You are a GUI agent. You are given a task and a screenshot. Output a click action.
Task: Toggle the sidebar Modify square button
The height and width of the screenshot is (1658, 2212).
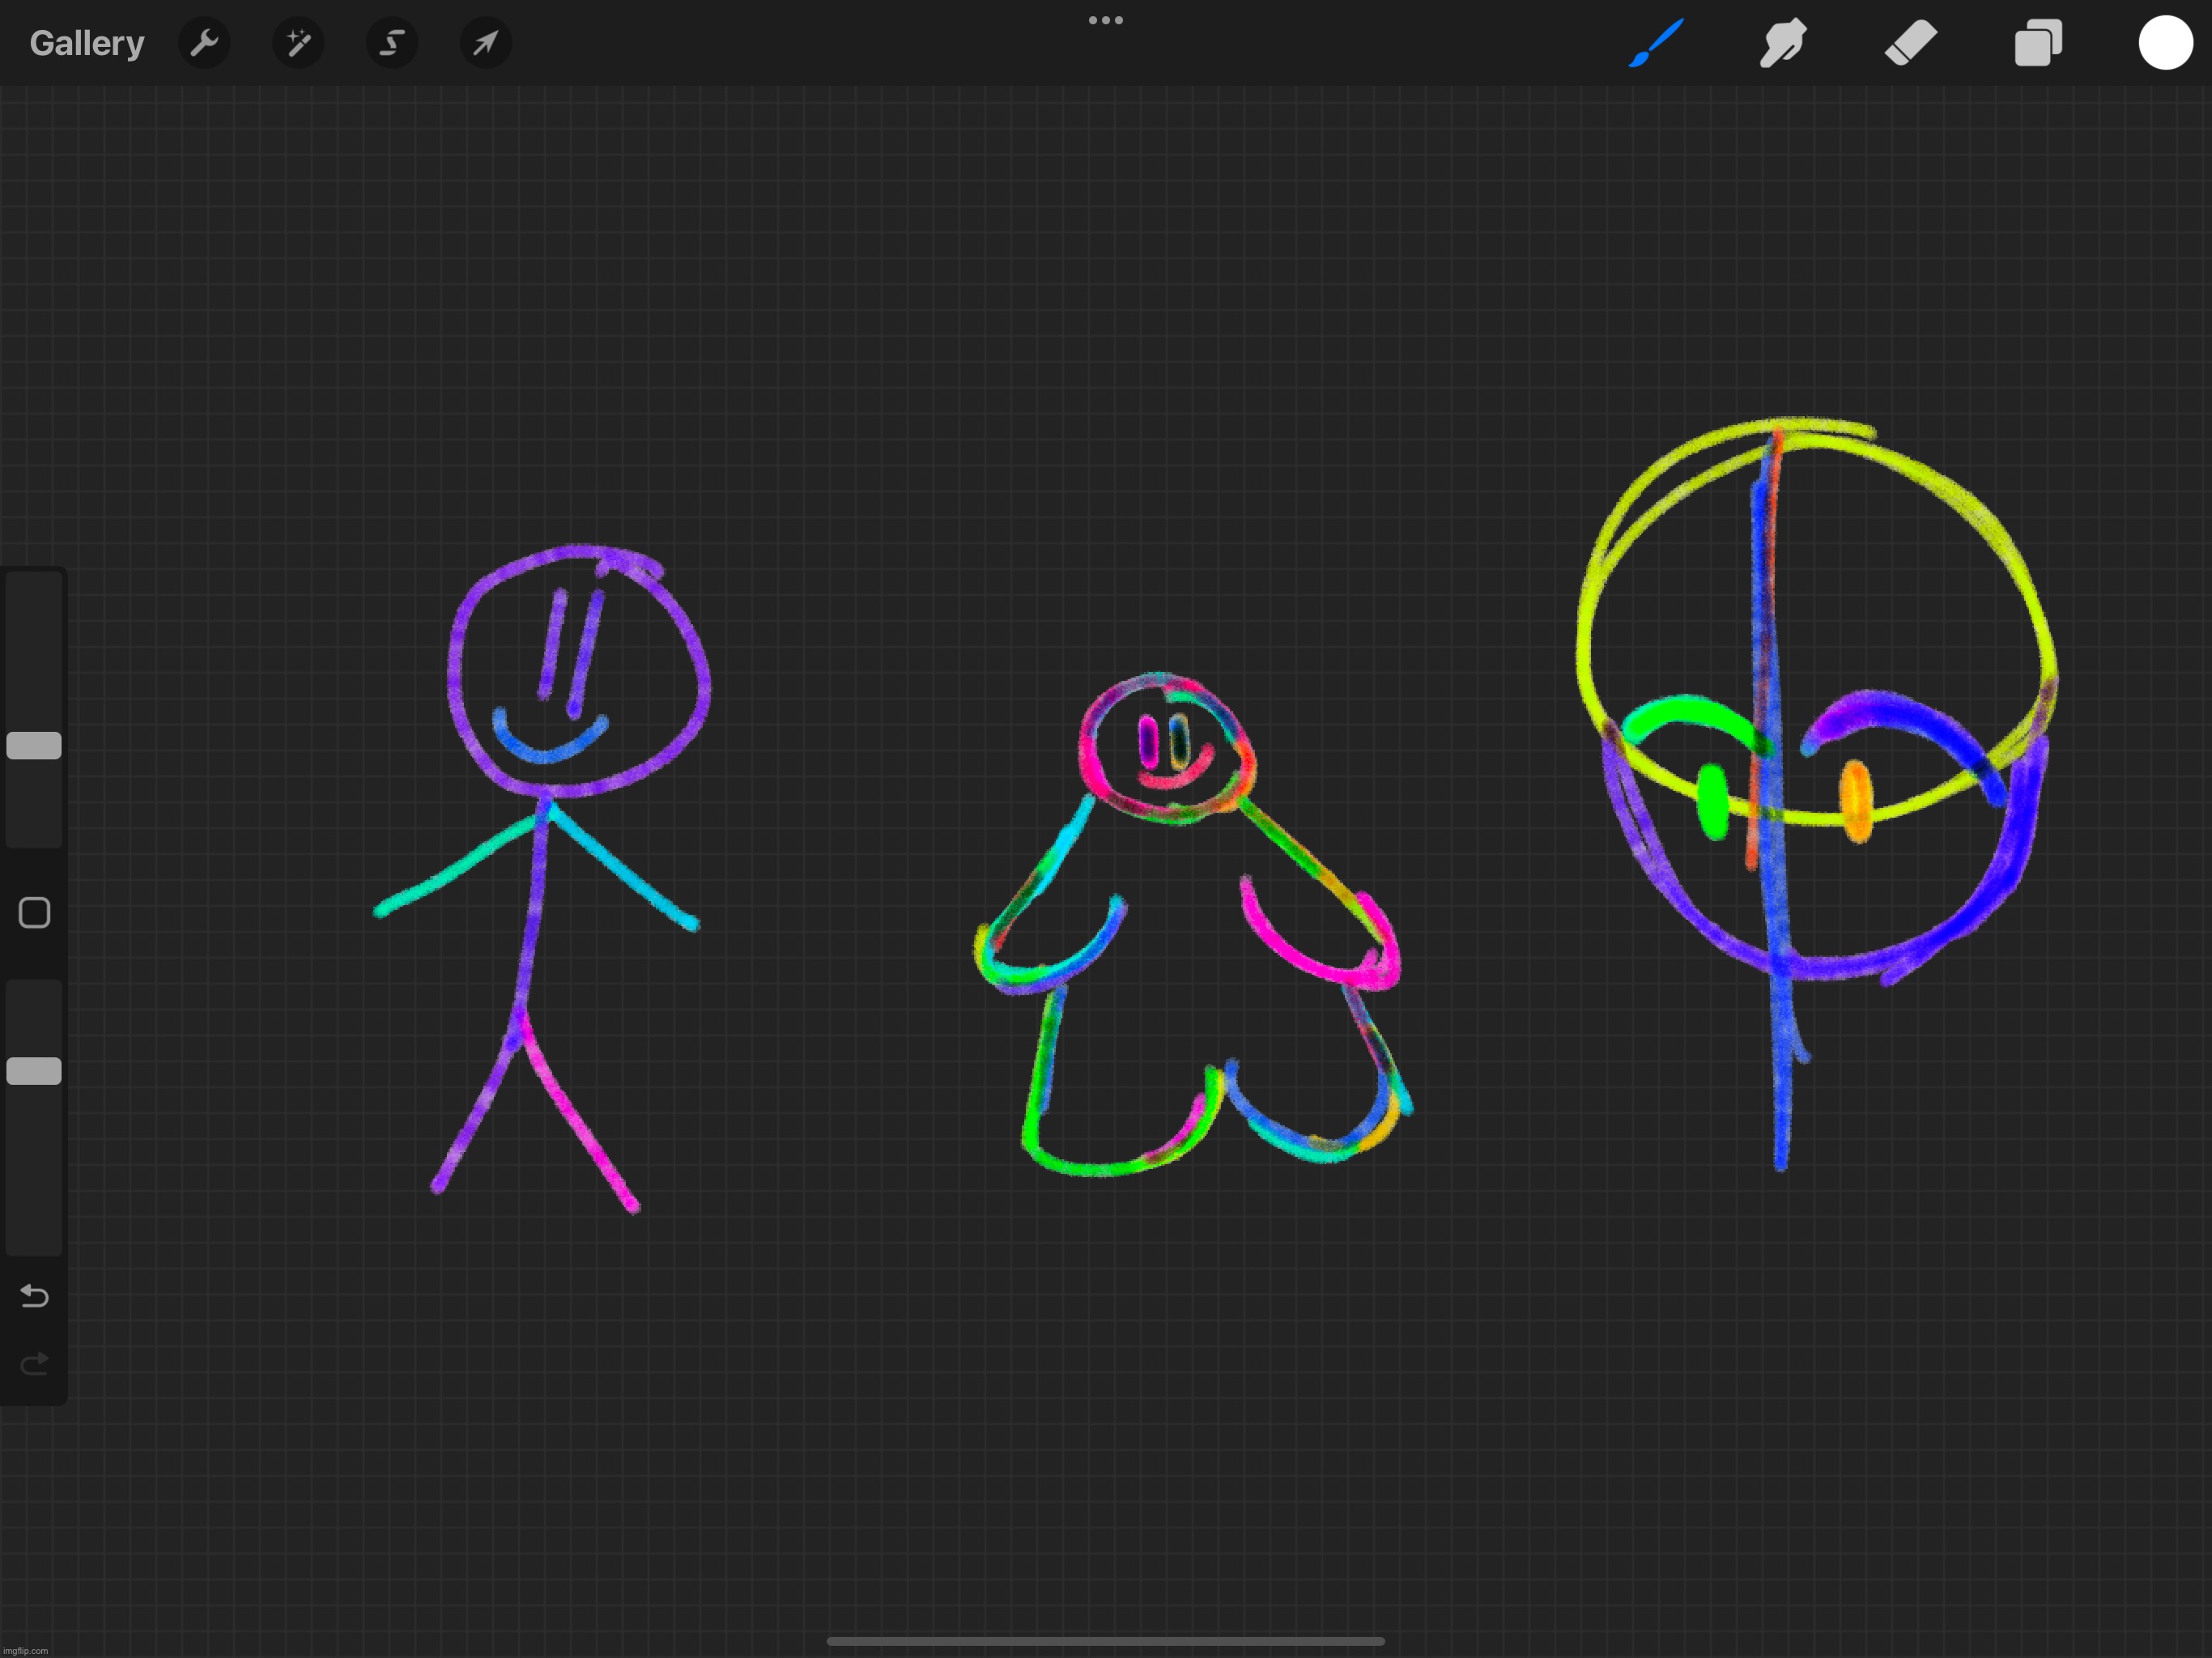tap(34, 912)
